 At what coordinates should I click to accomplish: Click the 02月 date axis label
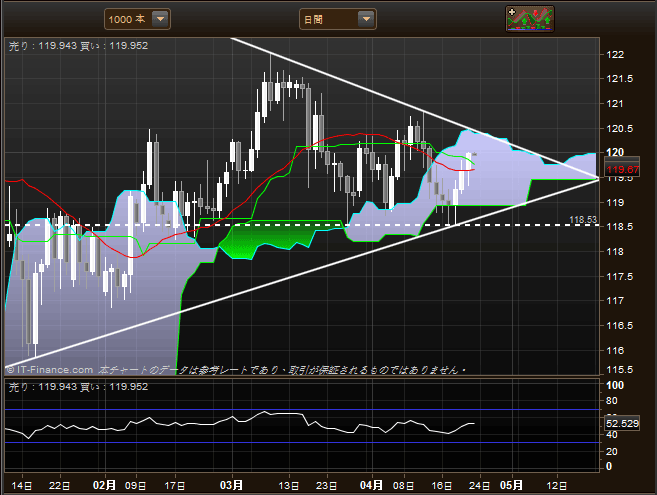click(x=104, y=485)
